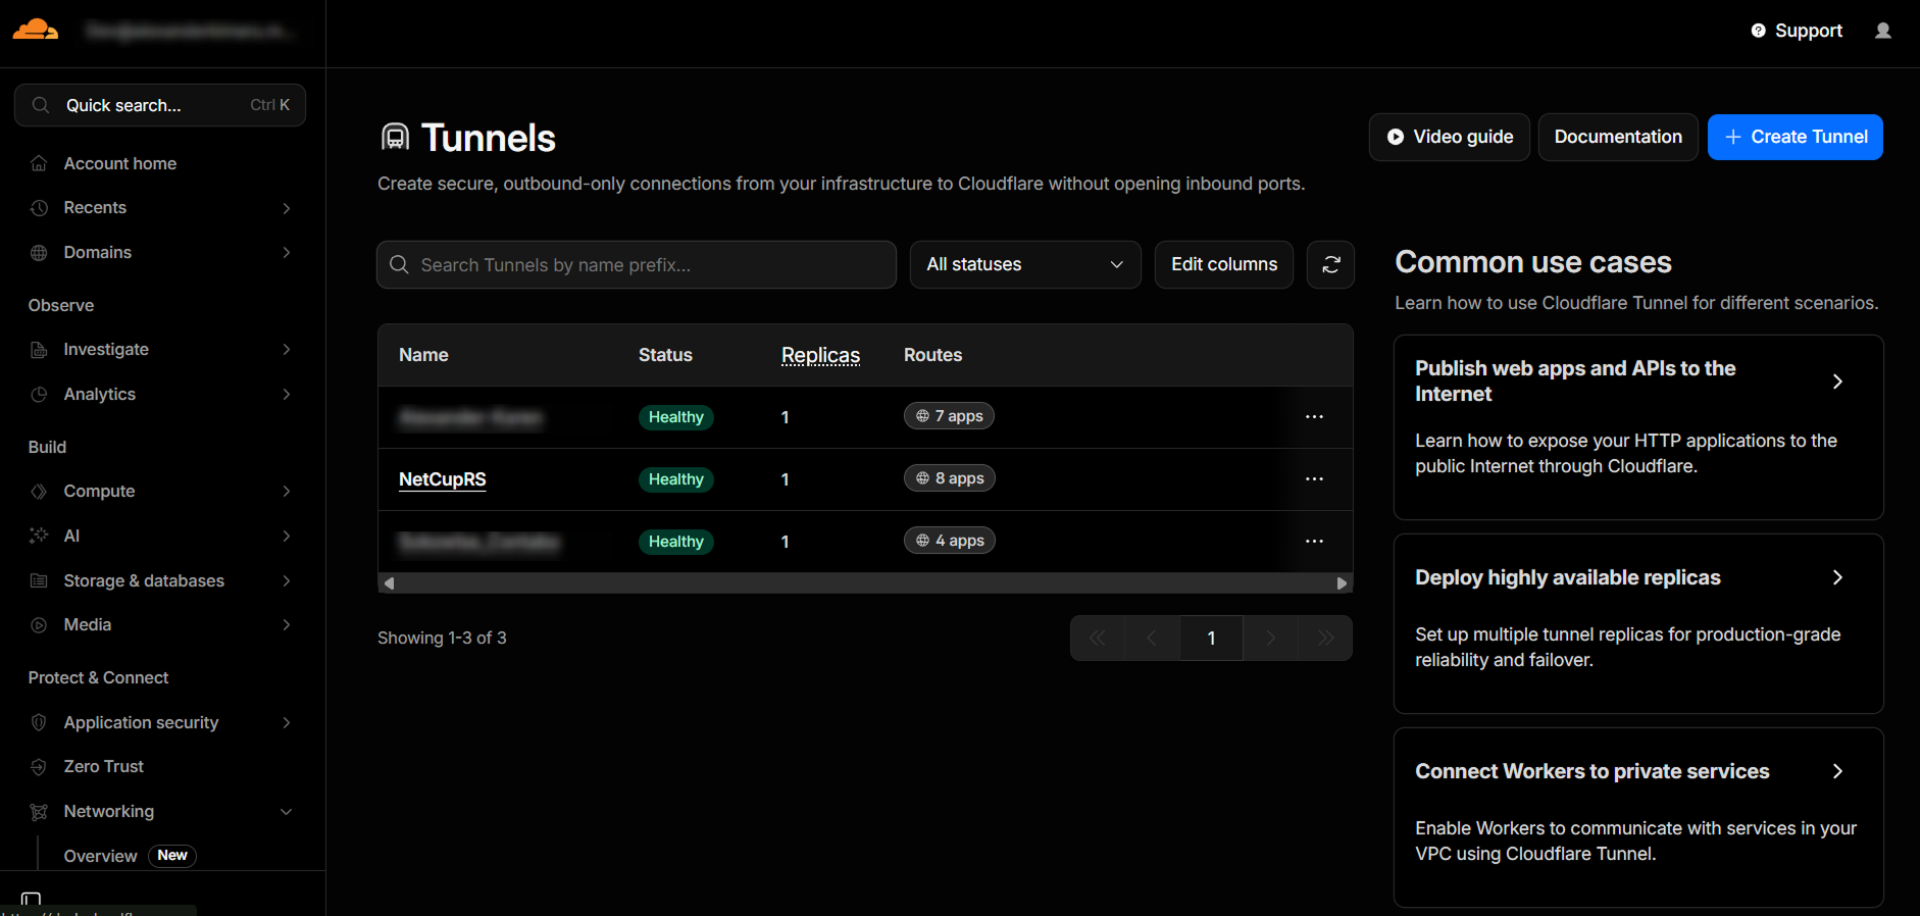The width and height of the screenshot is (1920, 916).
Task: Focus the Search Tunnels by name field
Action: (x=636, y=265)
